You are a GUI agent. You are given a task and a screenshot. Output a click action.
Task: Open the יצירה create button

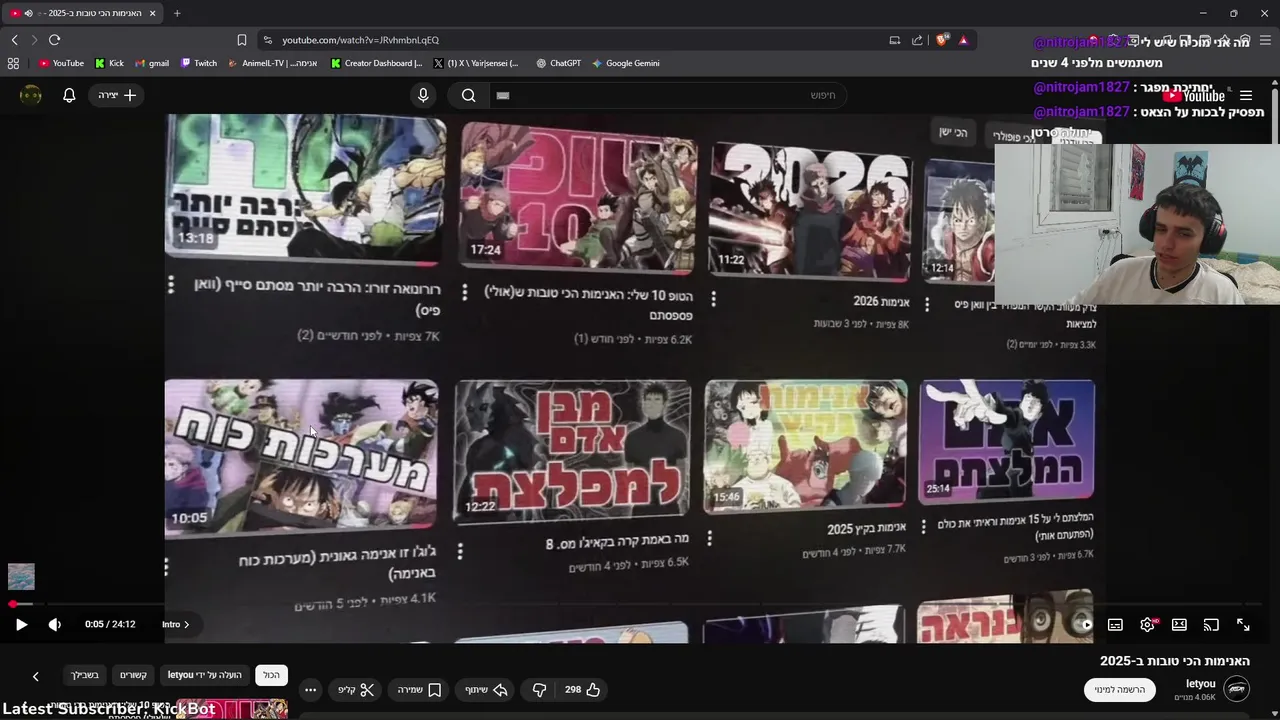click(117, 95)
